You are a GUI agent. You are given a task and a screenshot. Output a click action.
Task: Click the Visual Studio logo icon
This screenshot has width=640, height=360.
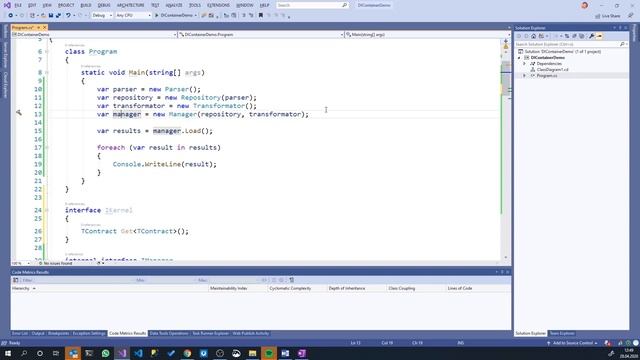coord(7,5)
